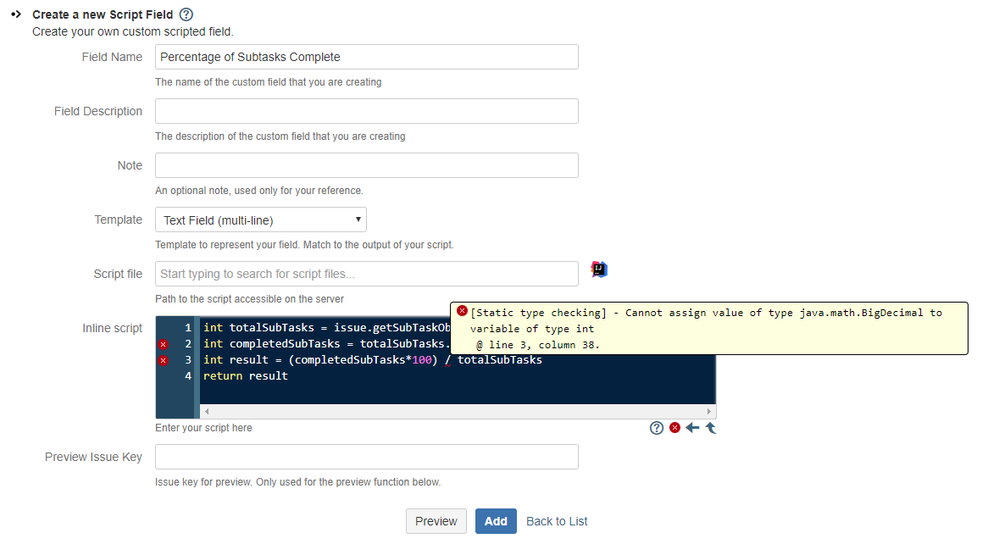Click the editor's horizontal scrollbar right arrow
Screen dimensions: 999x550
coord(708,411)
